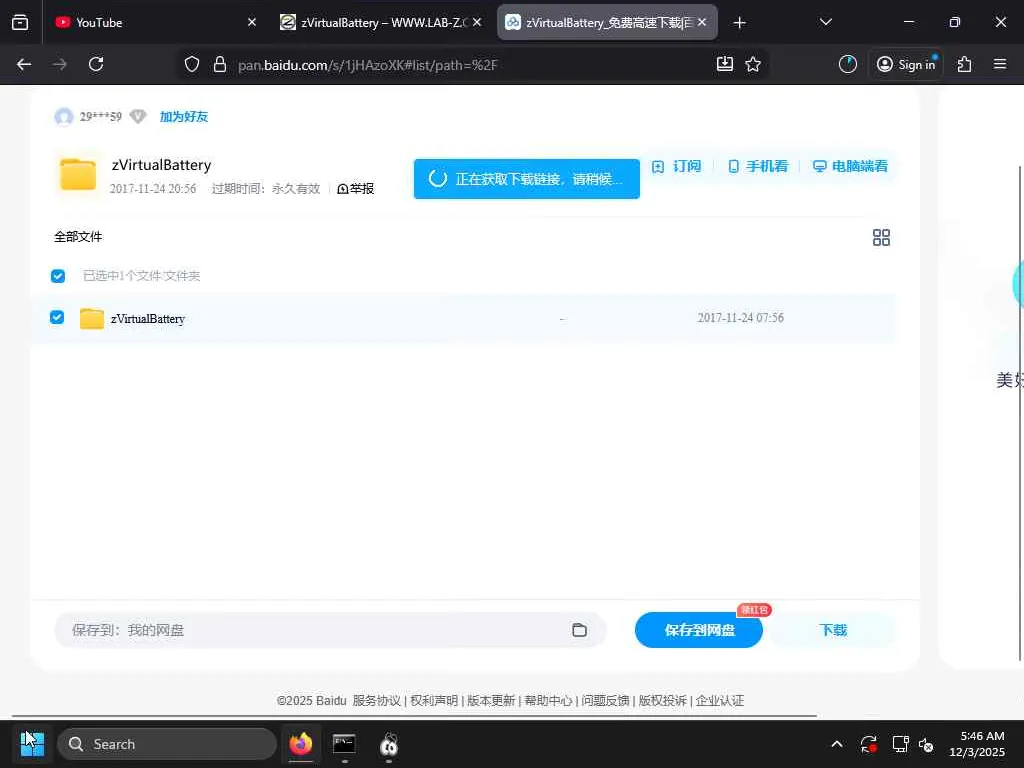Click the 全部文件 all files breadcrumb
The width and height of the screenshot is (1024, 768).
(78, 236)
